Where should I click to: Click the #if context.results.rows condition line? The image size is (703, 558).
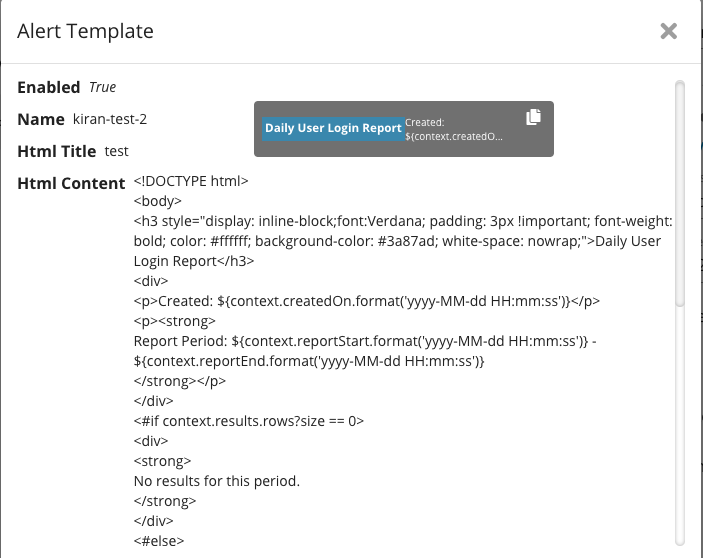tap(248, 421)
